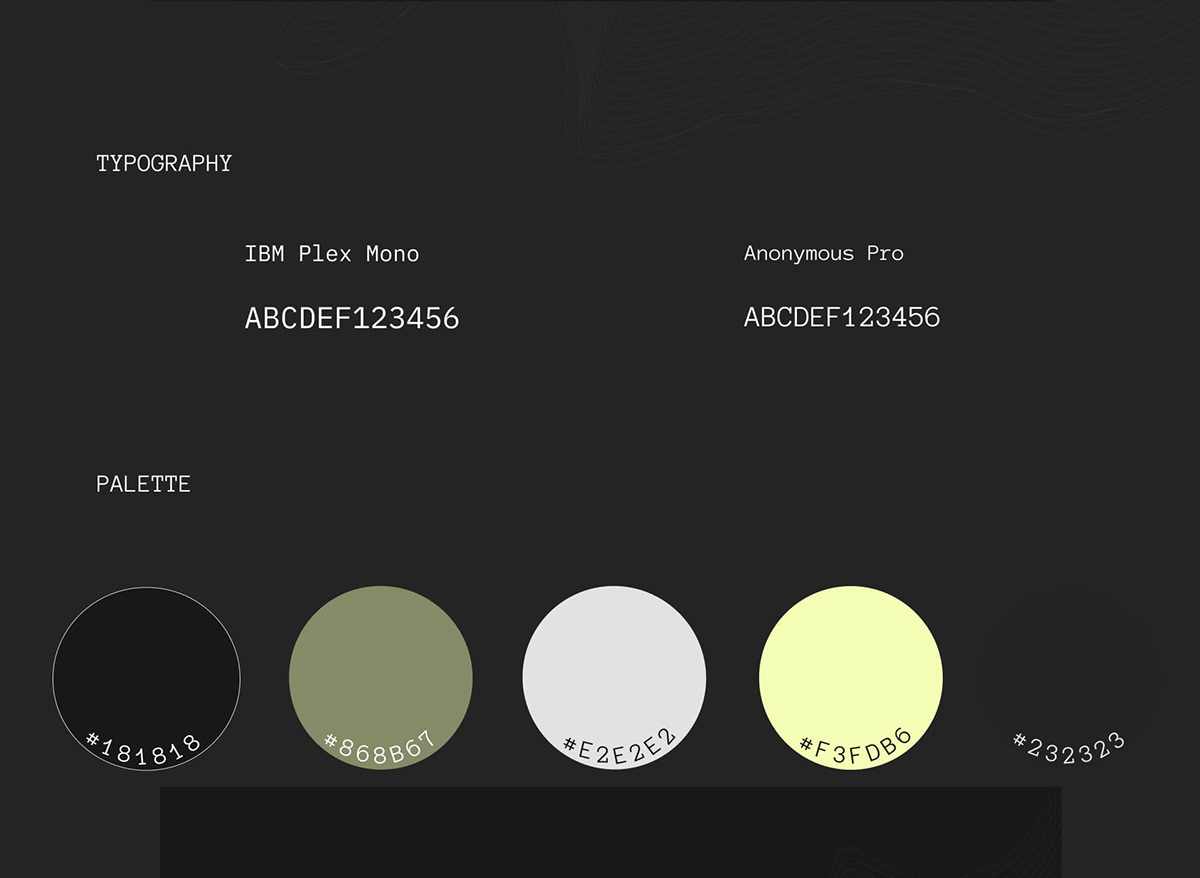Click the TYPOGRAPHY section heading
This screenshot has width=1200, height=878.
[x=163, y=163]
